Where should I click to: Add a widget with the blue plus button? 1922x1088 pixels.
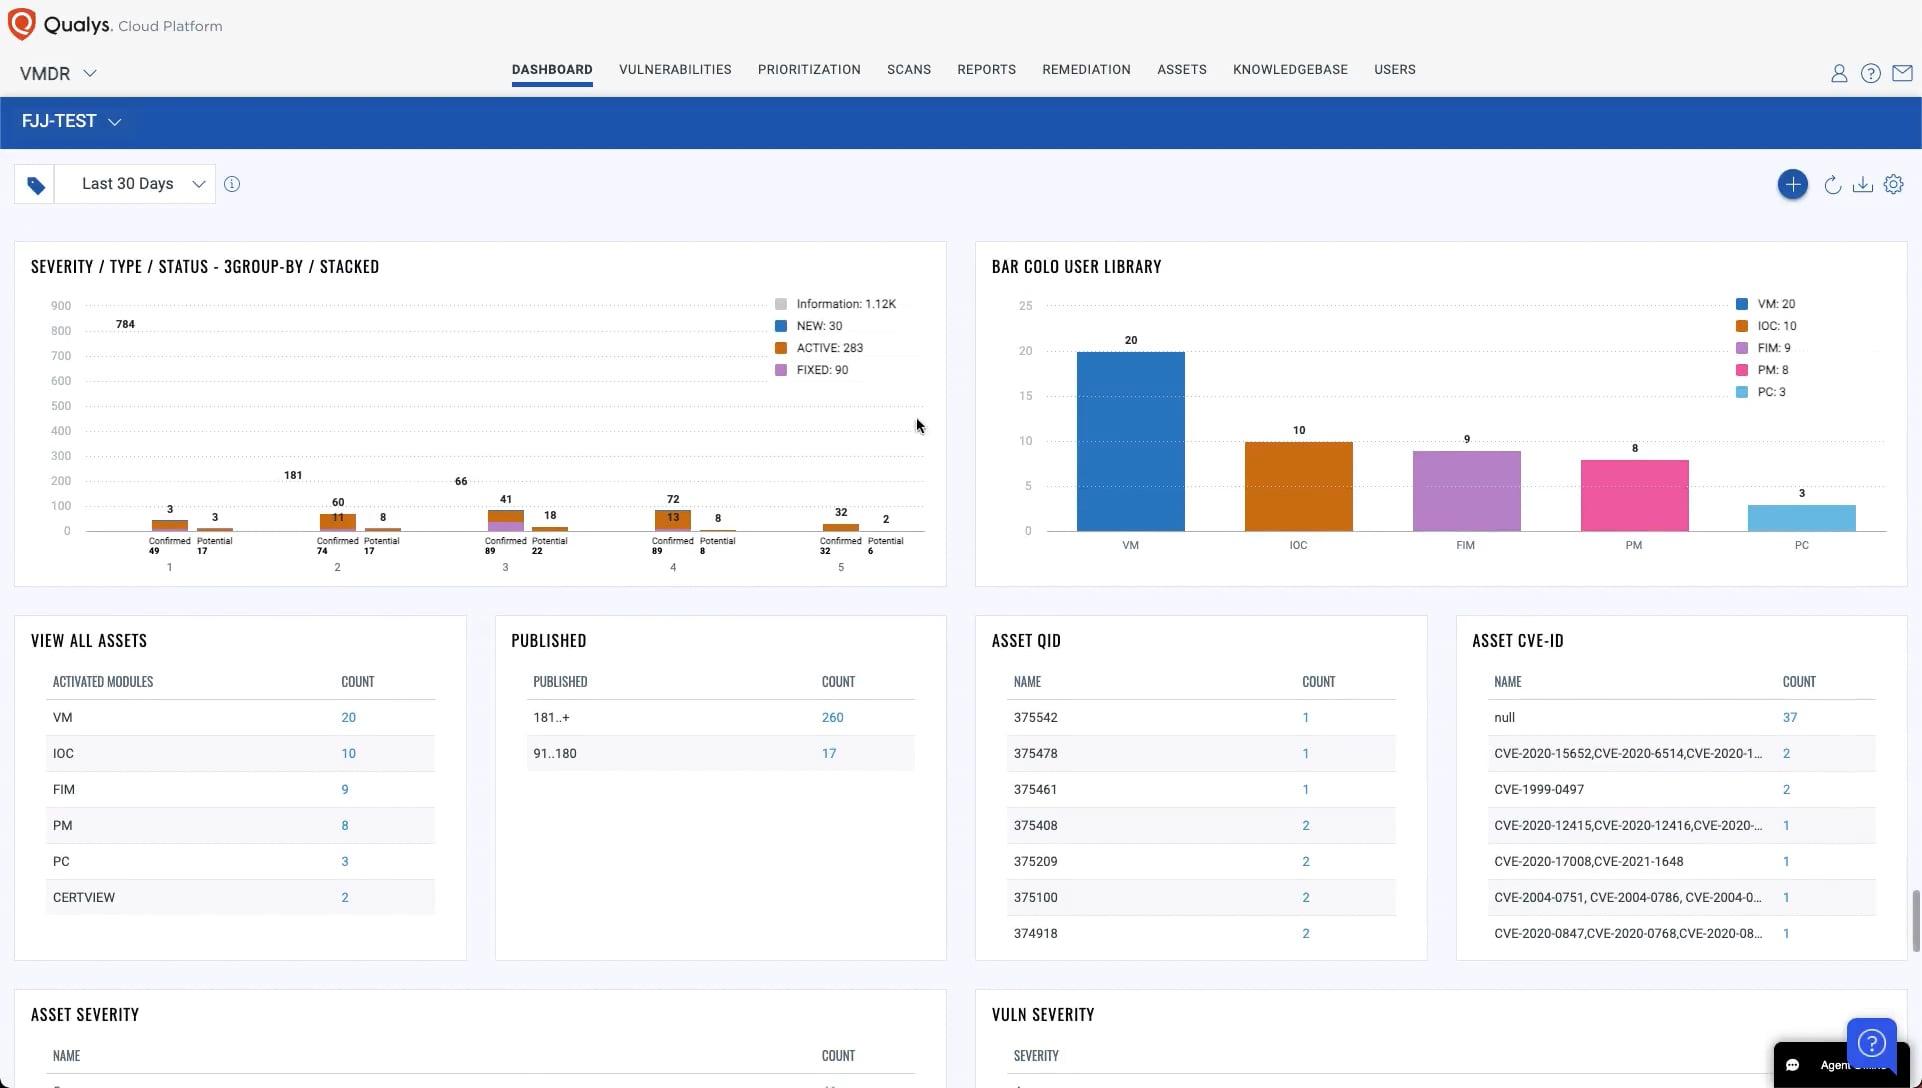click(1792, 184)
